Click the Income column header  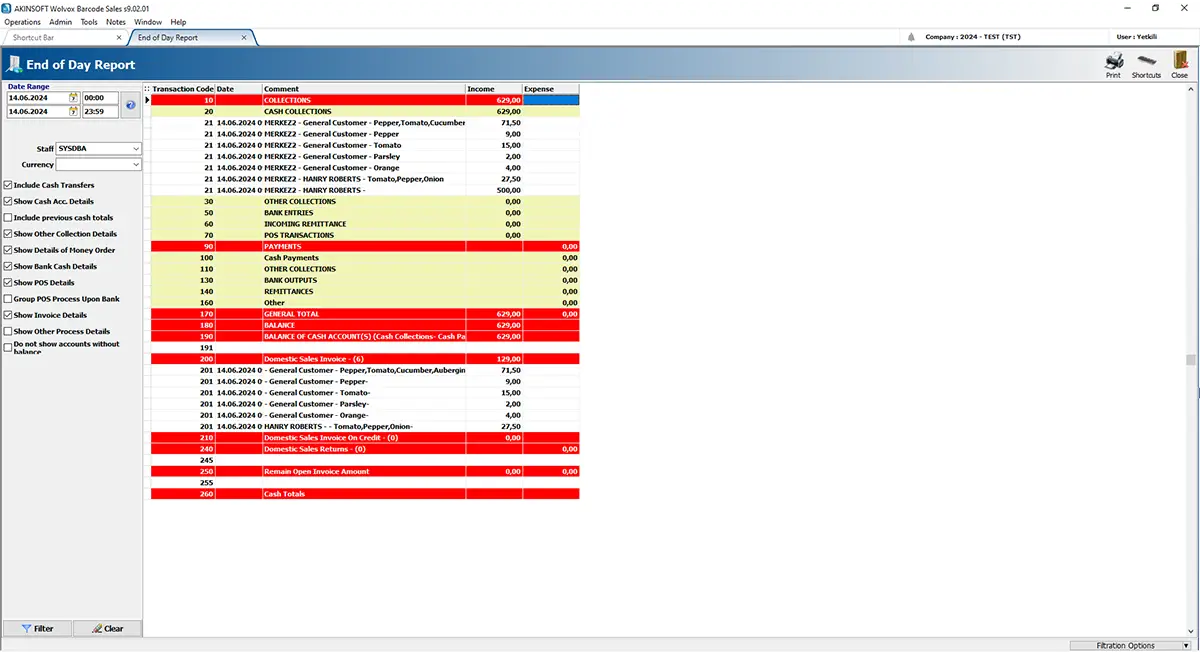[x=494, y=89]
